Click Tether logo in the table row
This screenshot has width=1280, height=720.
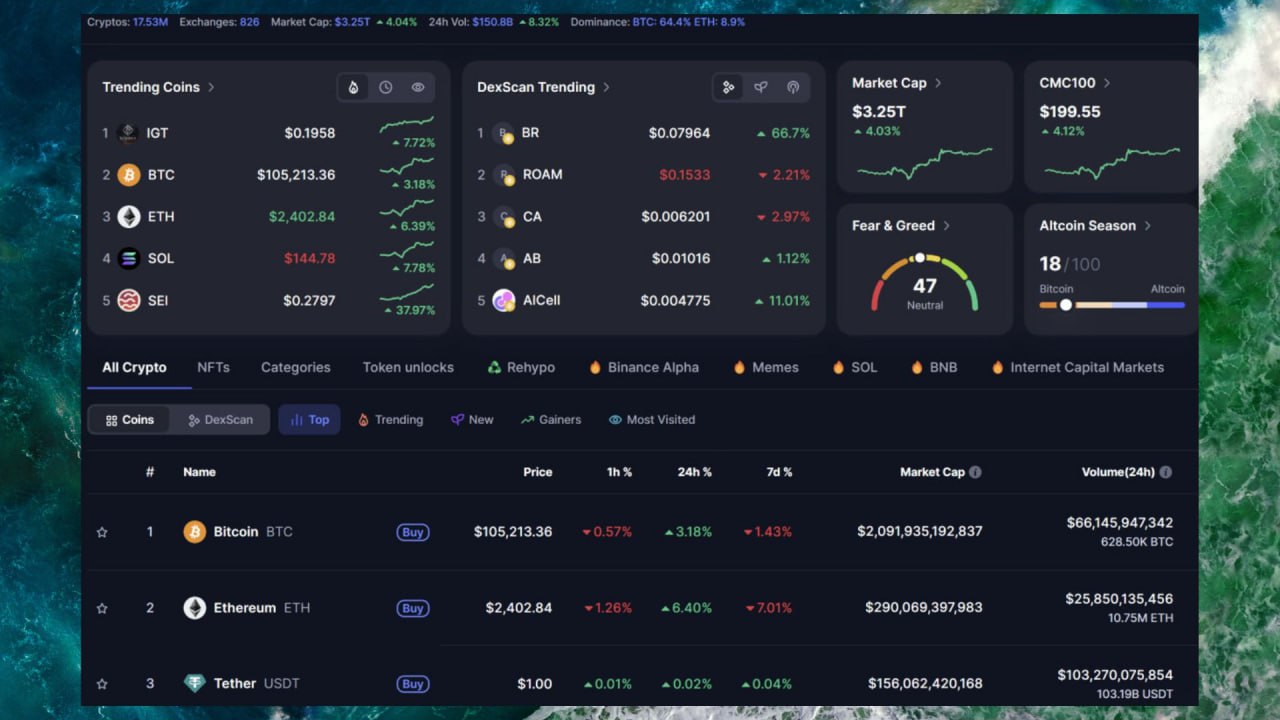coord(194,684)
